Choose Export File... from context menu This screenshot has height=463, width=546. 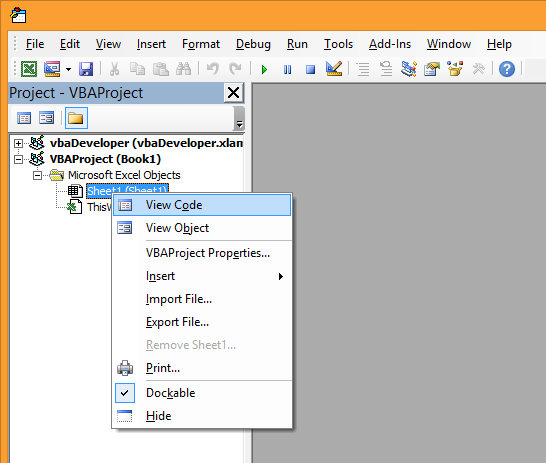[x=202, y=322]
